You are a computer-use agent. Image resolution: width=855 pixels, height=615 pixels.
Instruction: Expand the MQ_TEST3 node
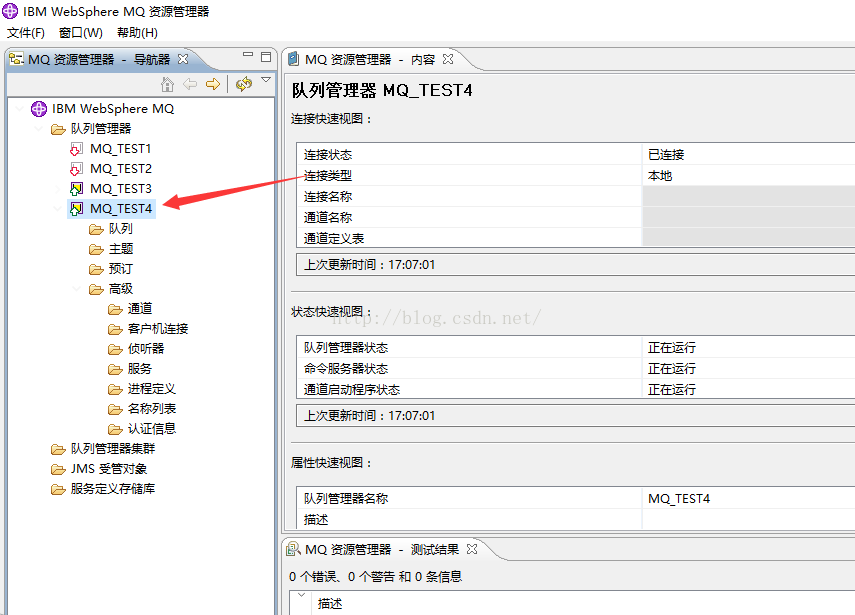click(58, 189)
